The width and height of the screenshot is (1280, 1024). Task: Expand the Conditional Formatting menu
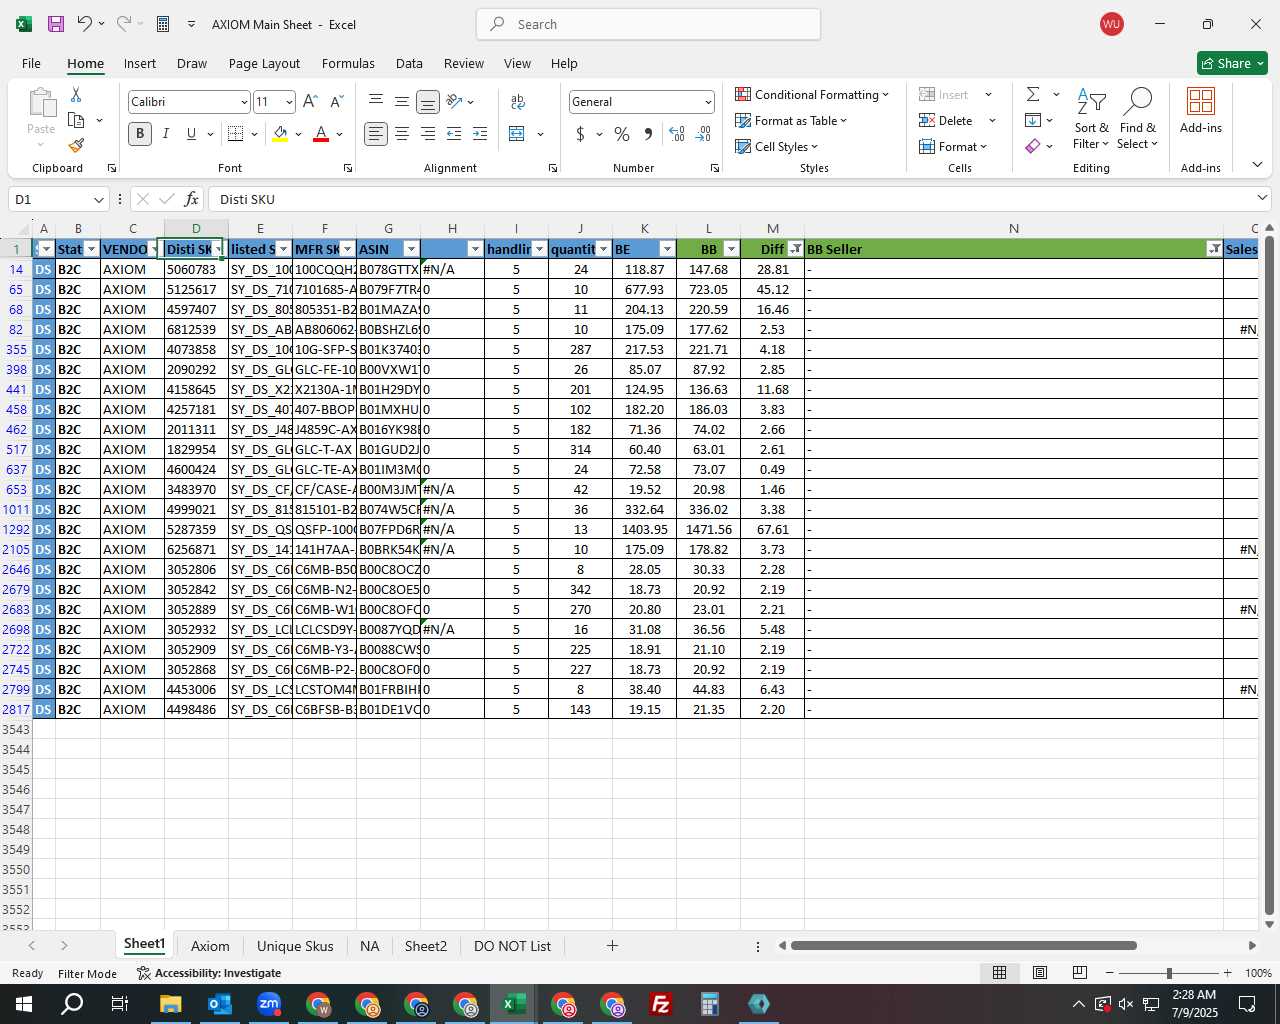point(812,94)
